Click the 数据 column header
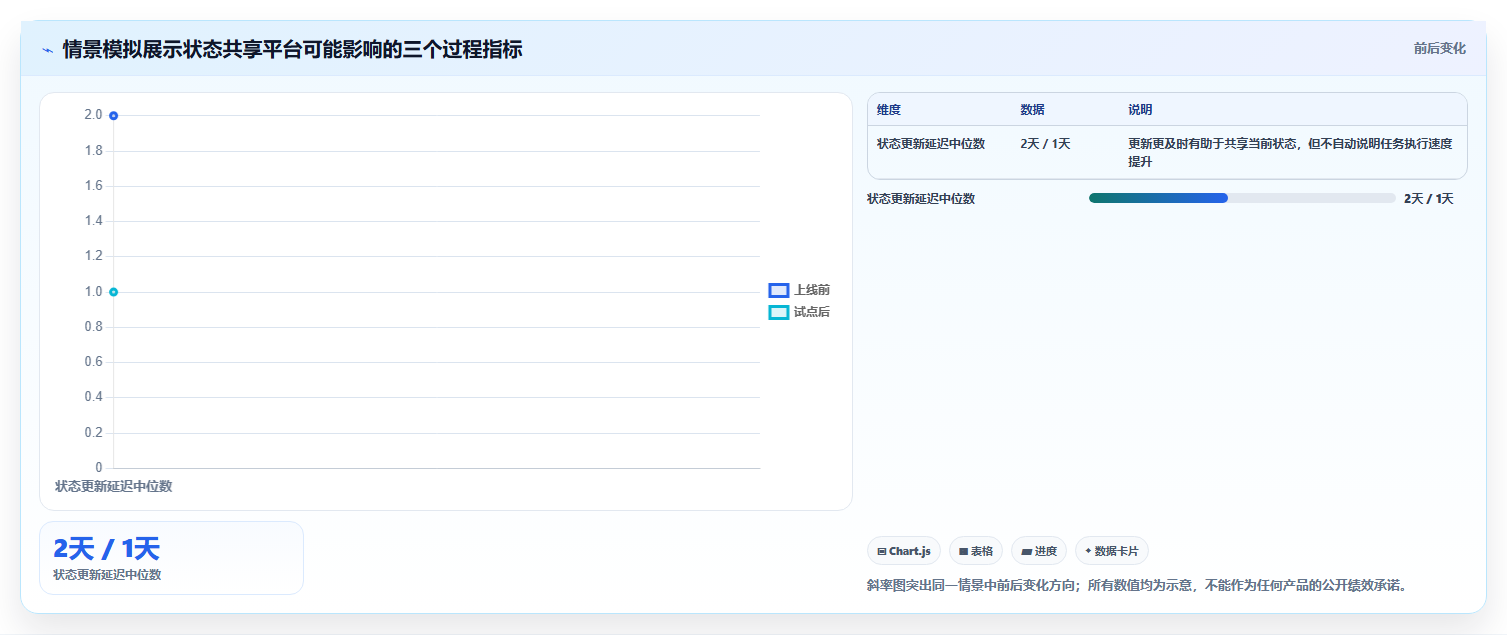 1033,110
